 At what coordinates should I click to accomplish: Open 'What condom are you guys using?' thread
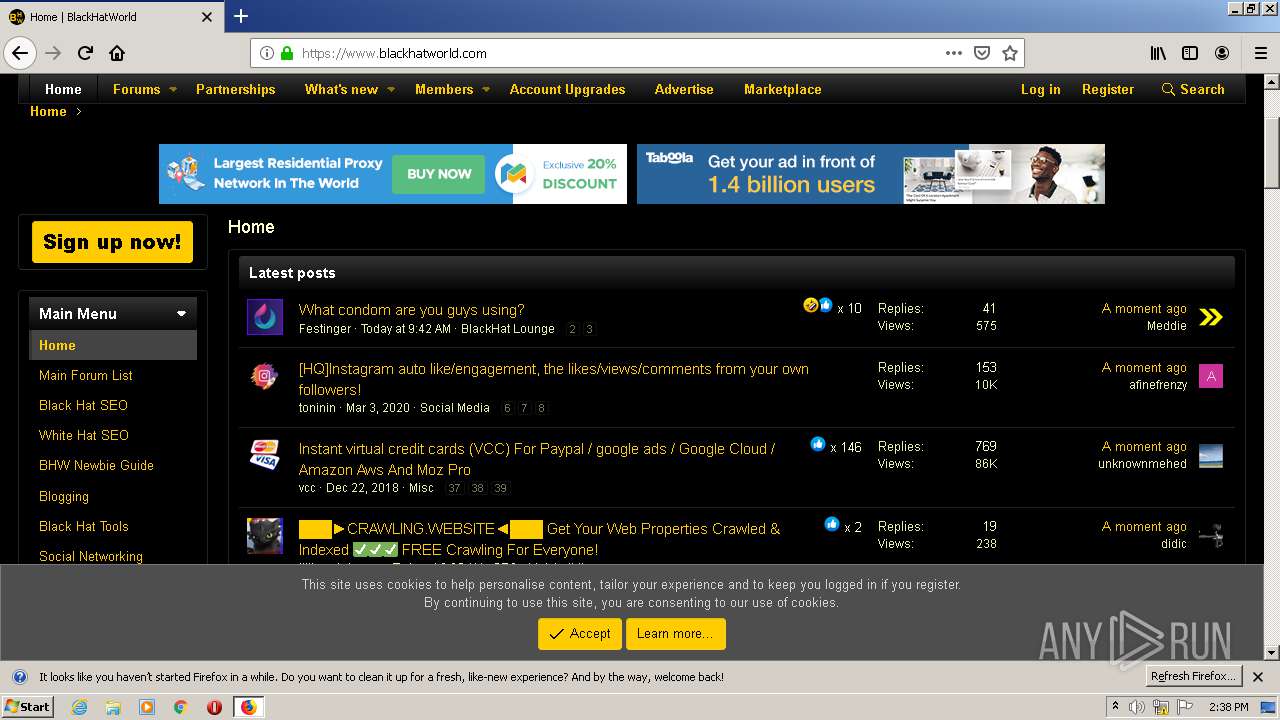411,310
